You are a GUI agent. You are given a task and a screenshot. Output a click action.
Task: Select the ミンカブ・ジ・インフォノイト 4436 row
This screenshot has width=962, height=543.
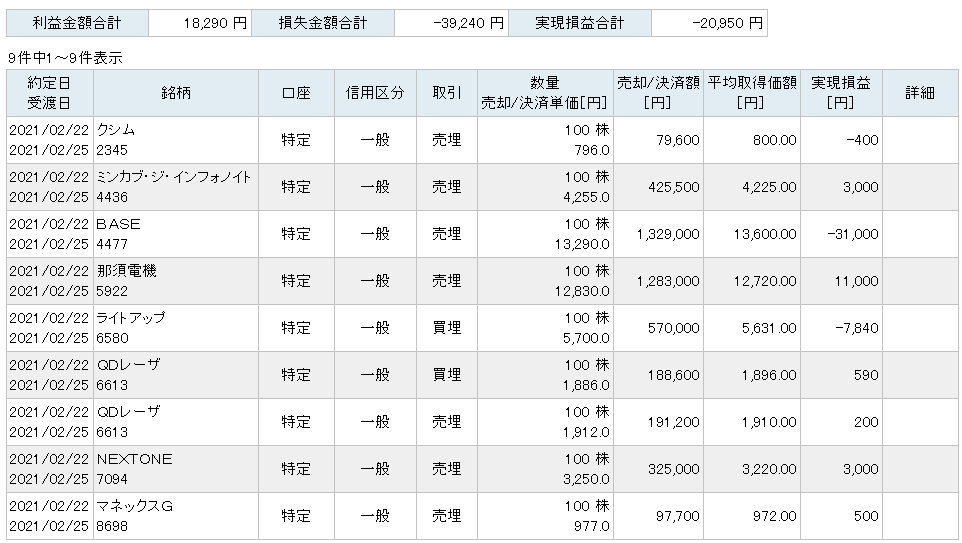click(x=482, y=187)
